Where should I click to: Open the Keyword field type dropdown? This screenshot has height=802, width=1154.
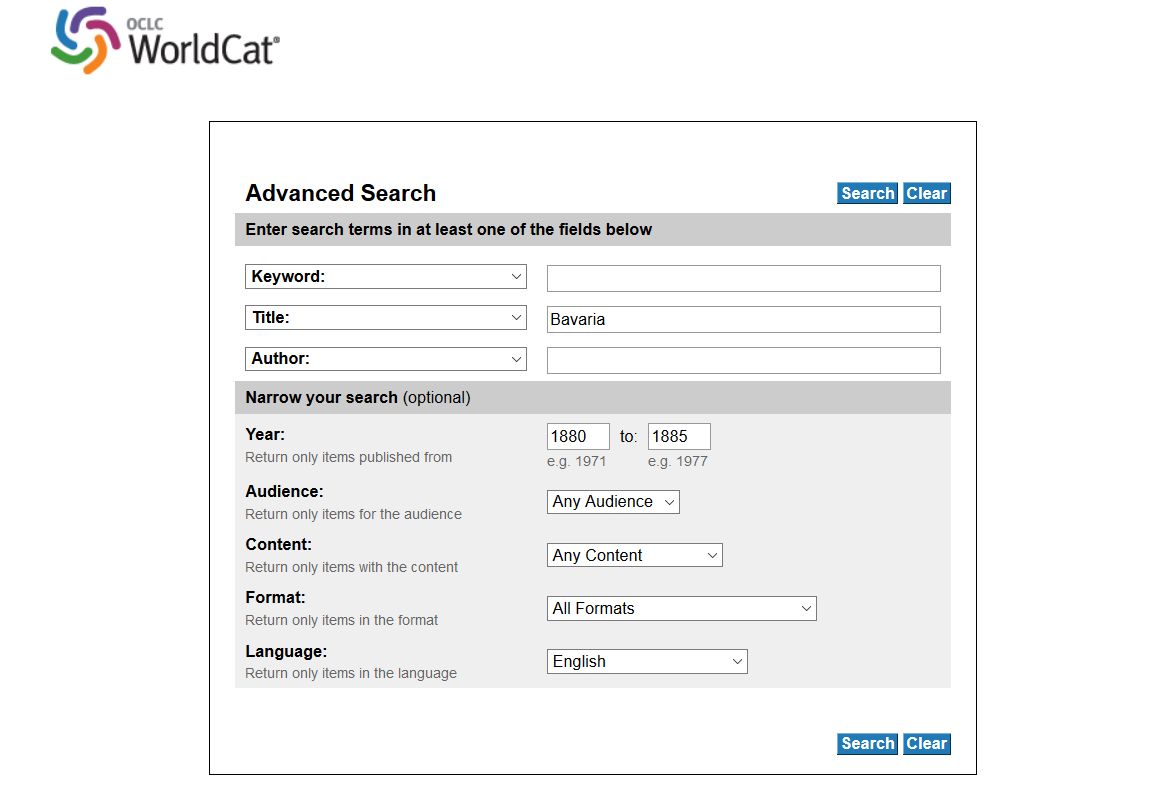(386, 277)
